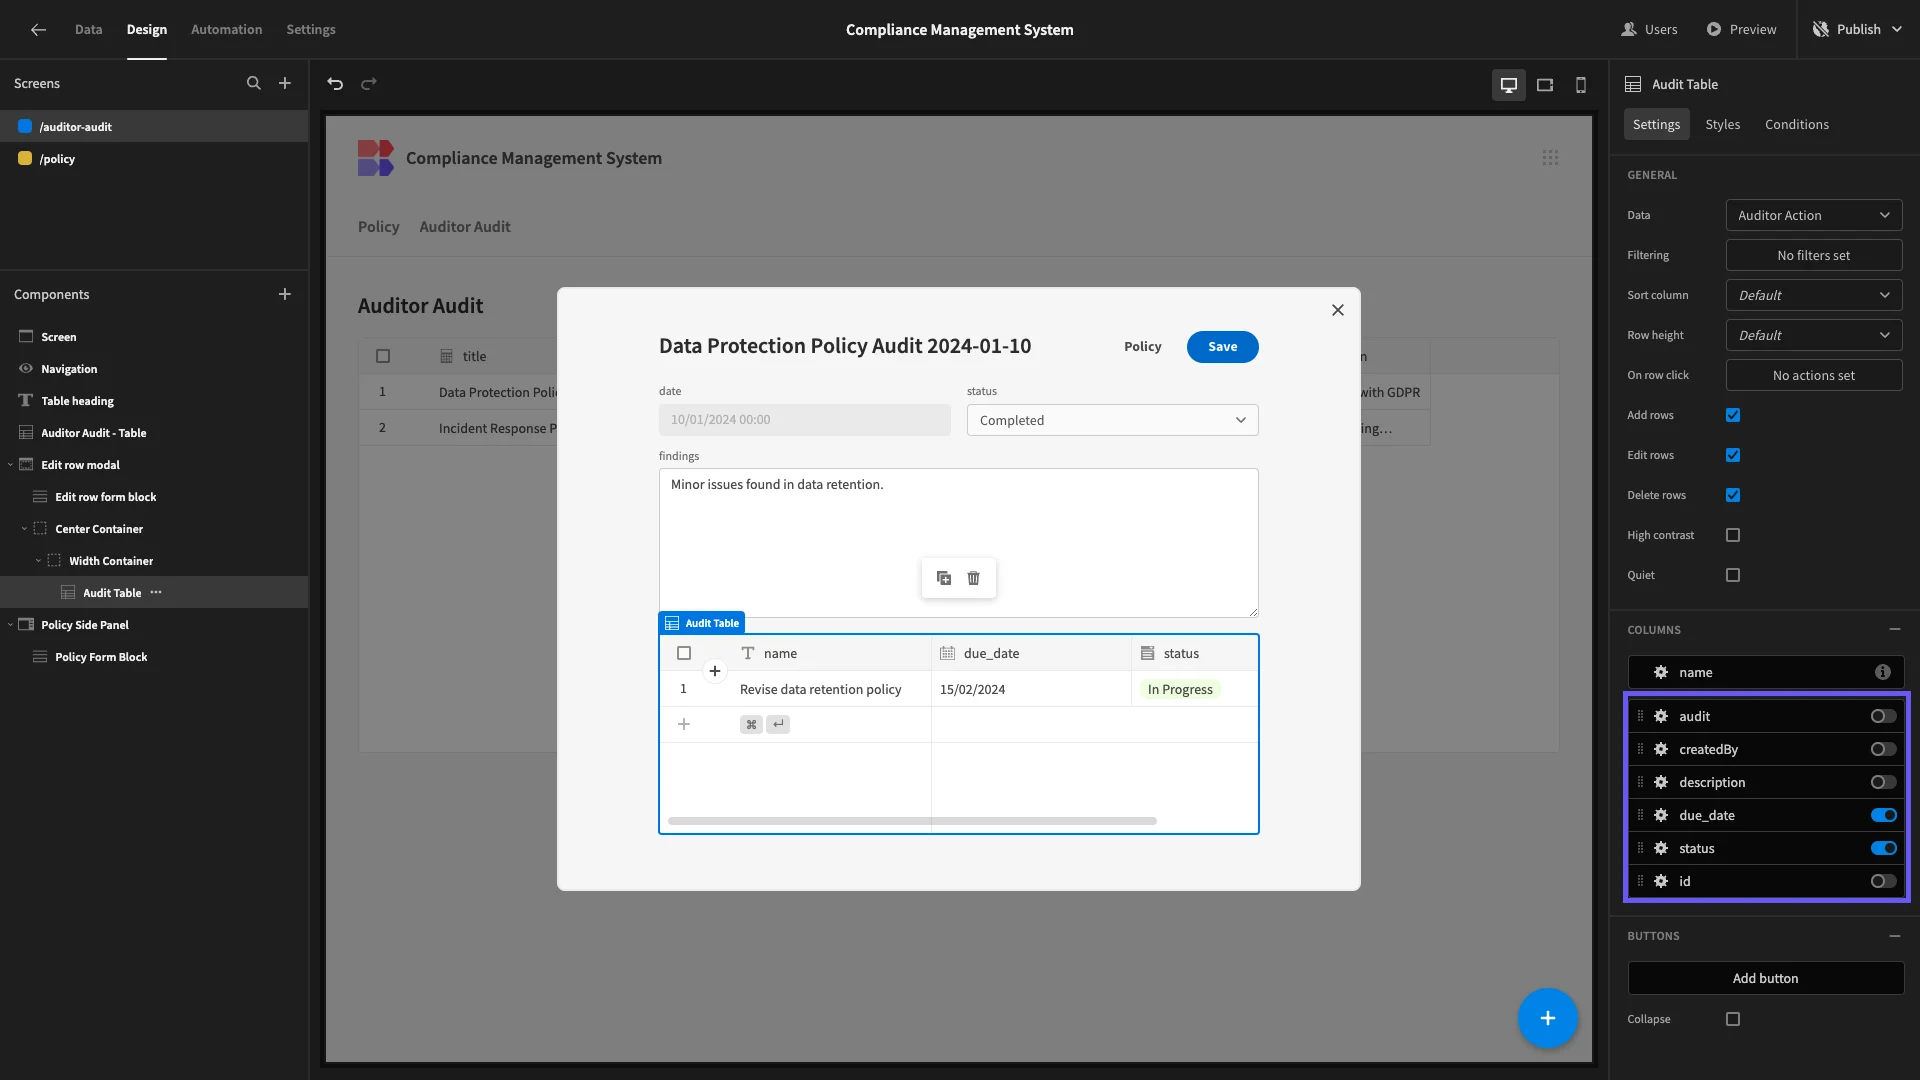Toggle off the due_date column
Screen dimensions: 1920x1080
coord(1884,815)
